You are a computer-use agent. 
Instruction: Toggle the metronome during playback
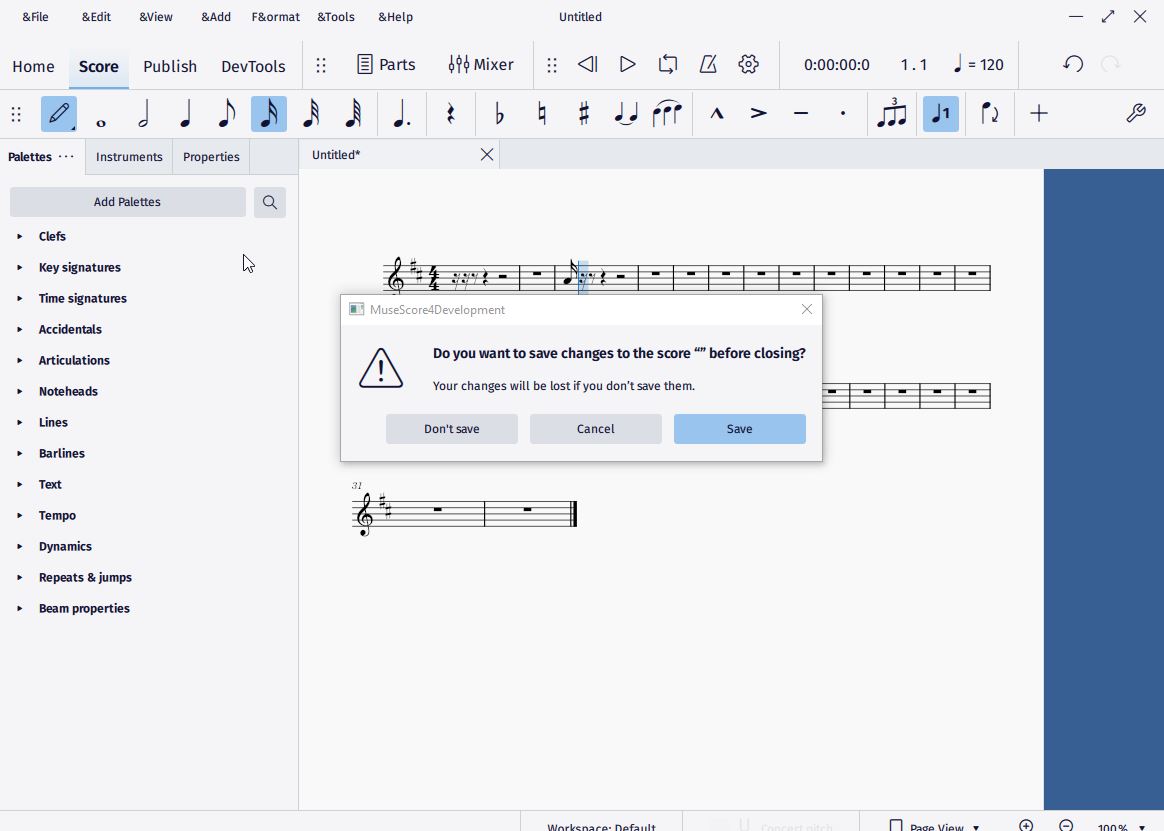click(x=708, y=63)
